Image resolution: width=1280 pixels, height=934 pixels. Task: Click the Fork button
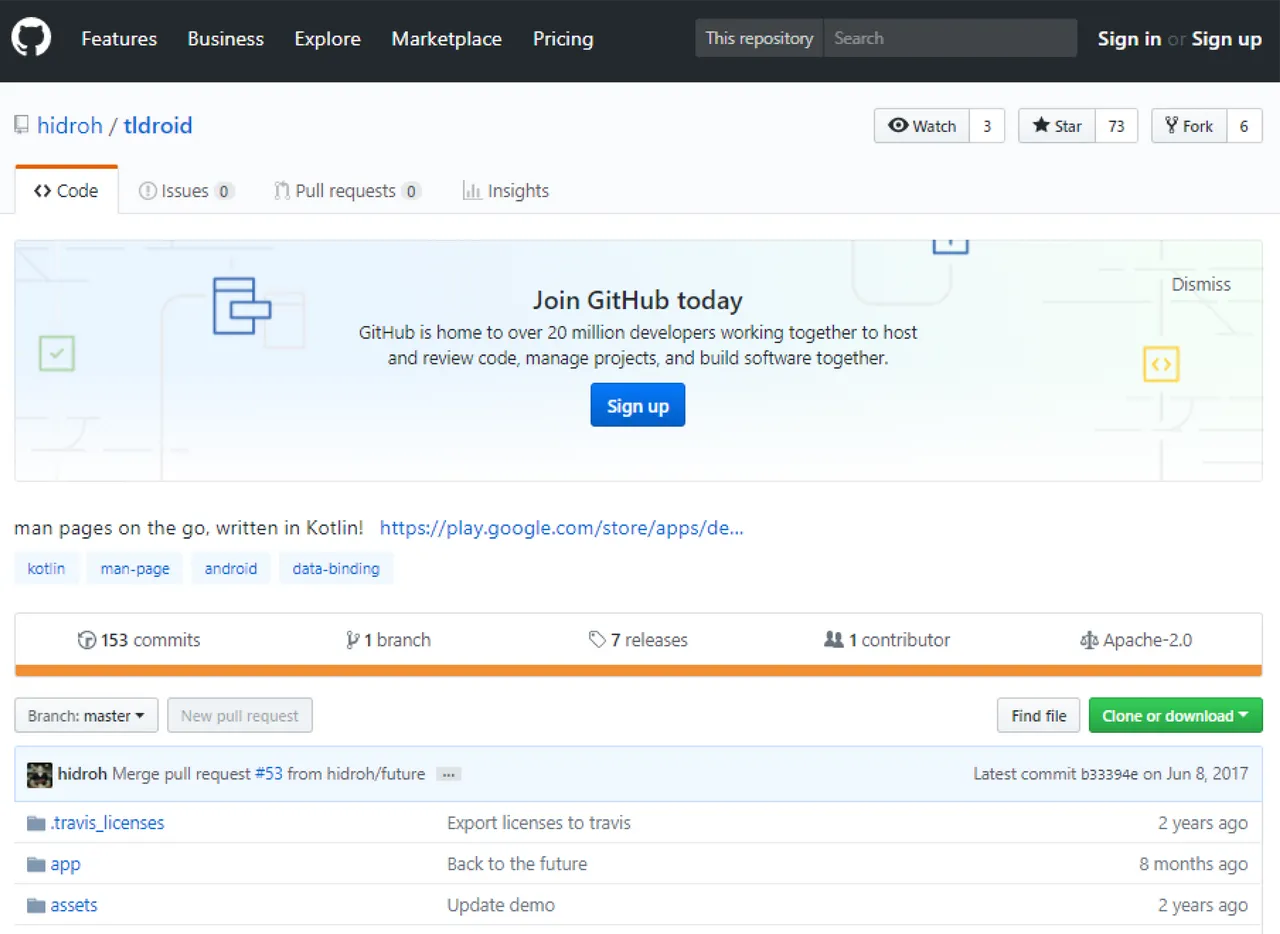point(1189,126)
